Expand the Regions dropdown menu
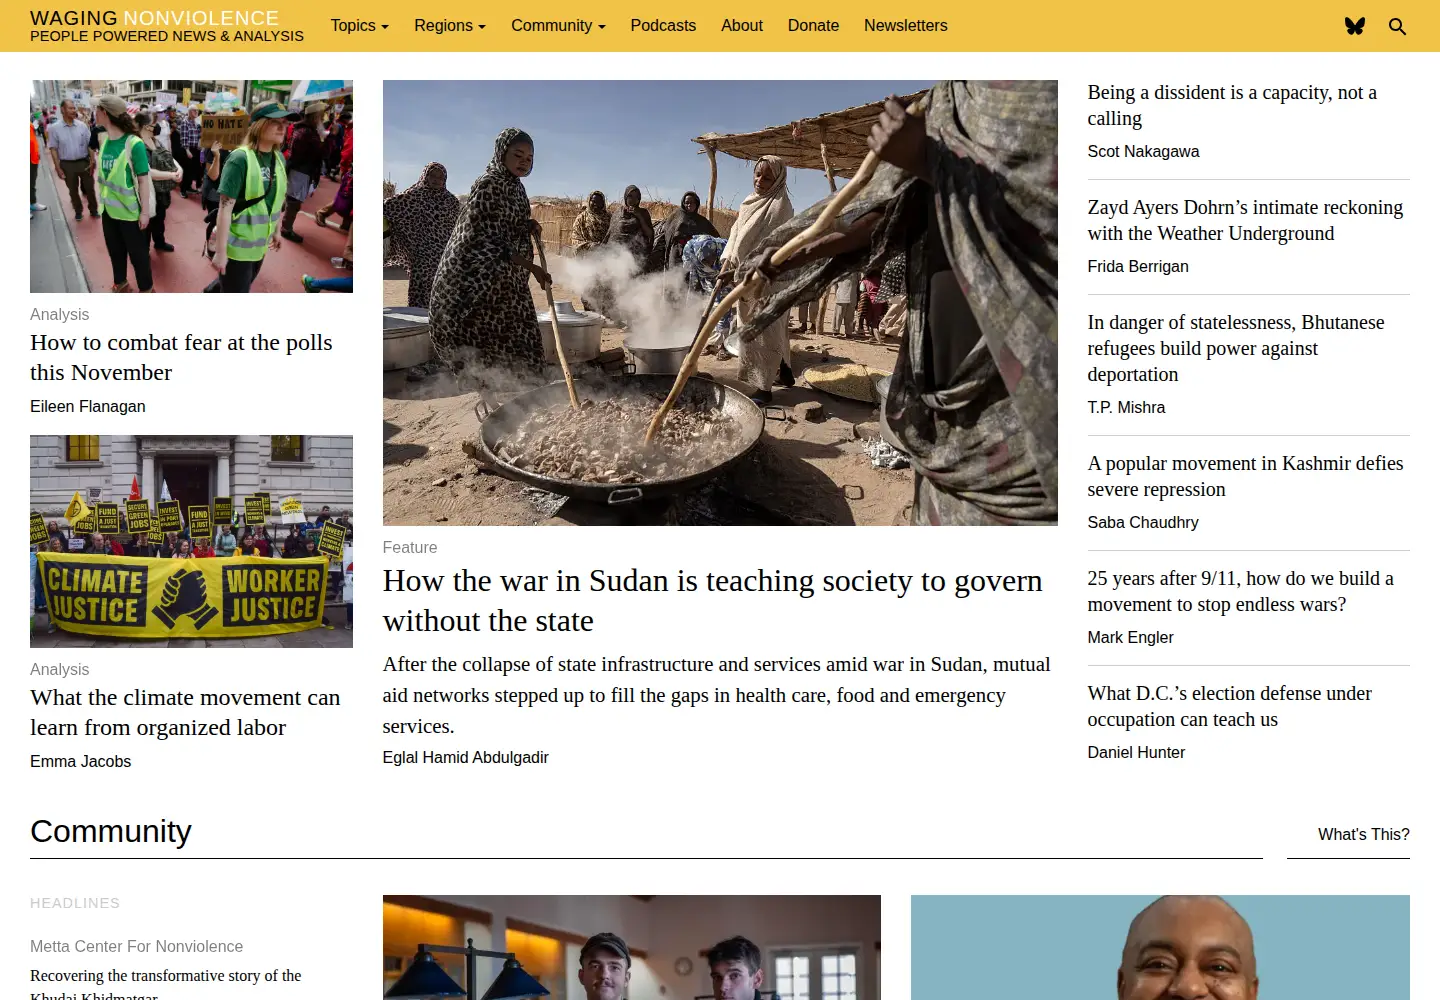 (450, 26)
